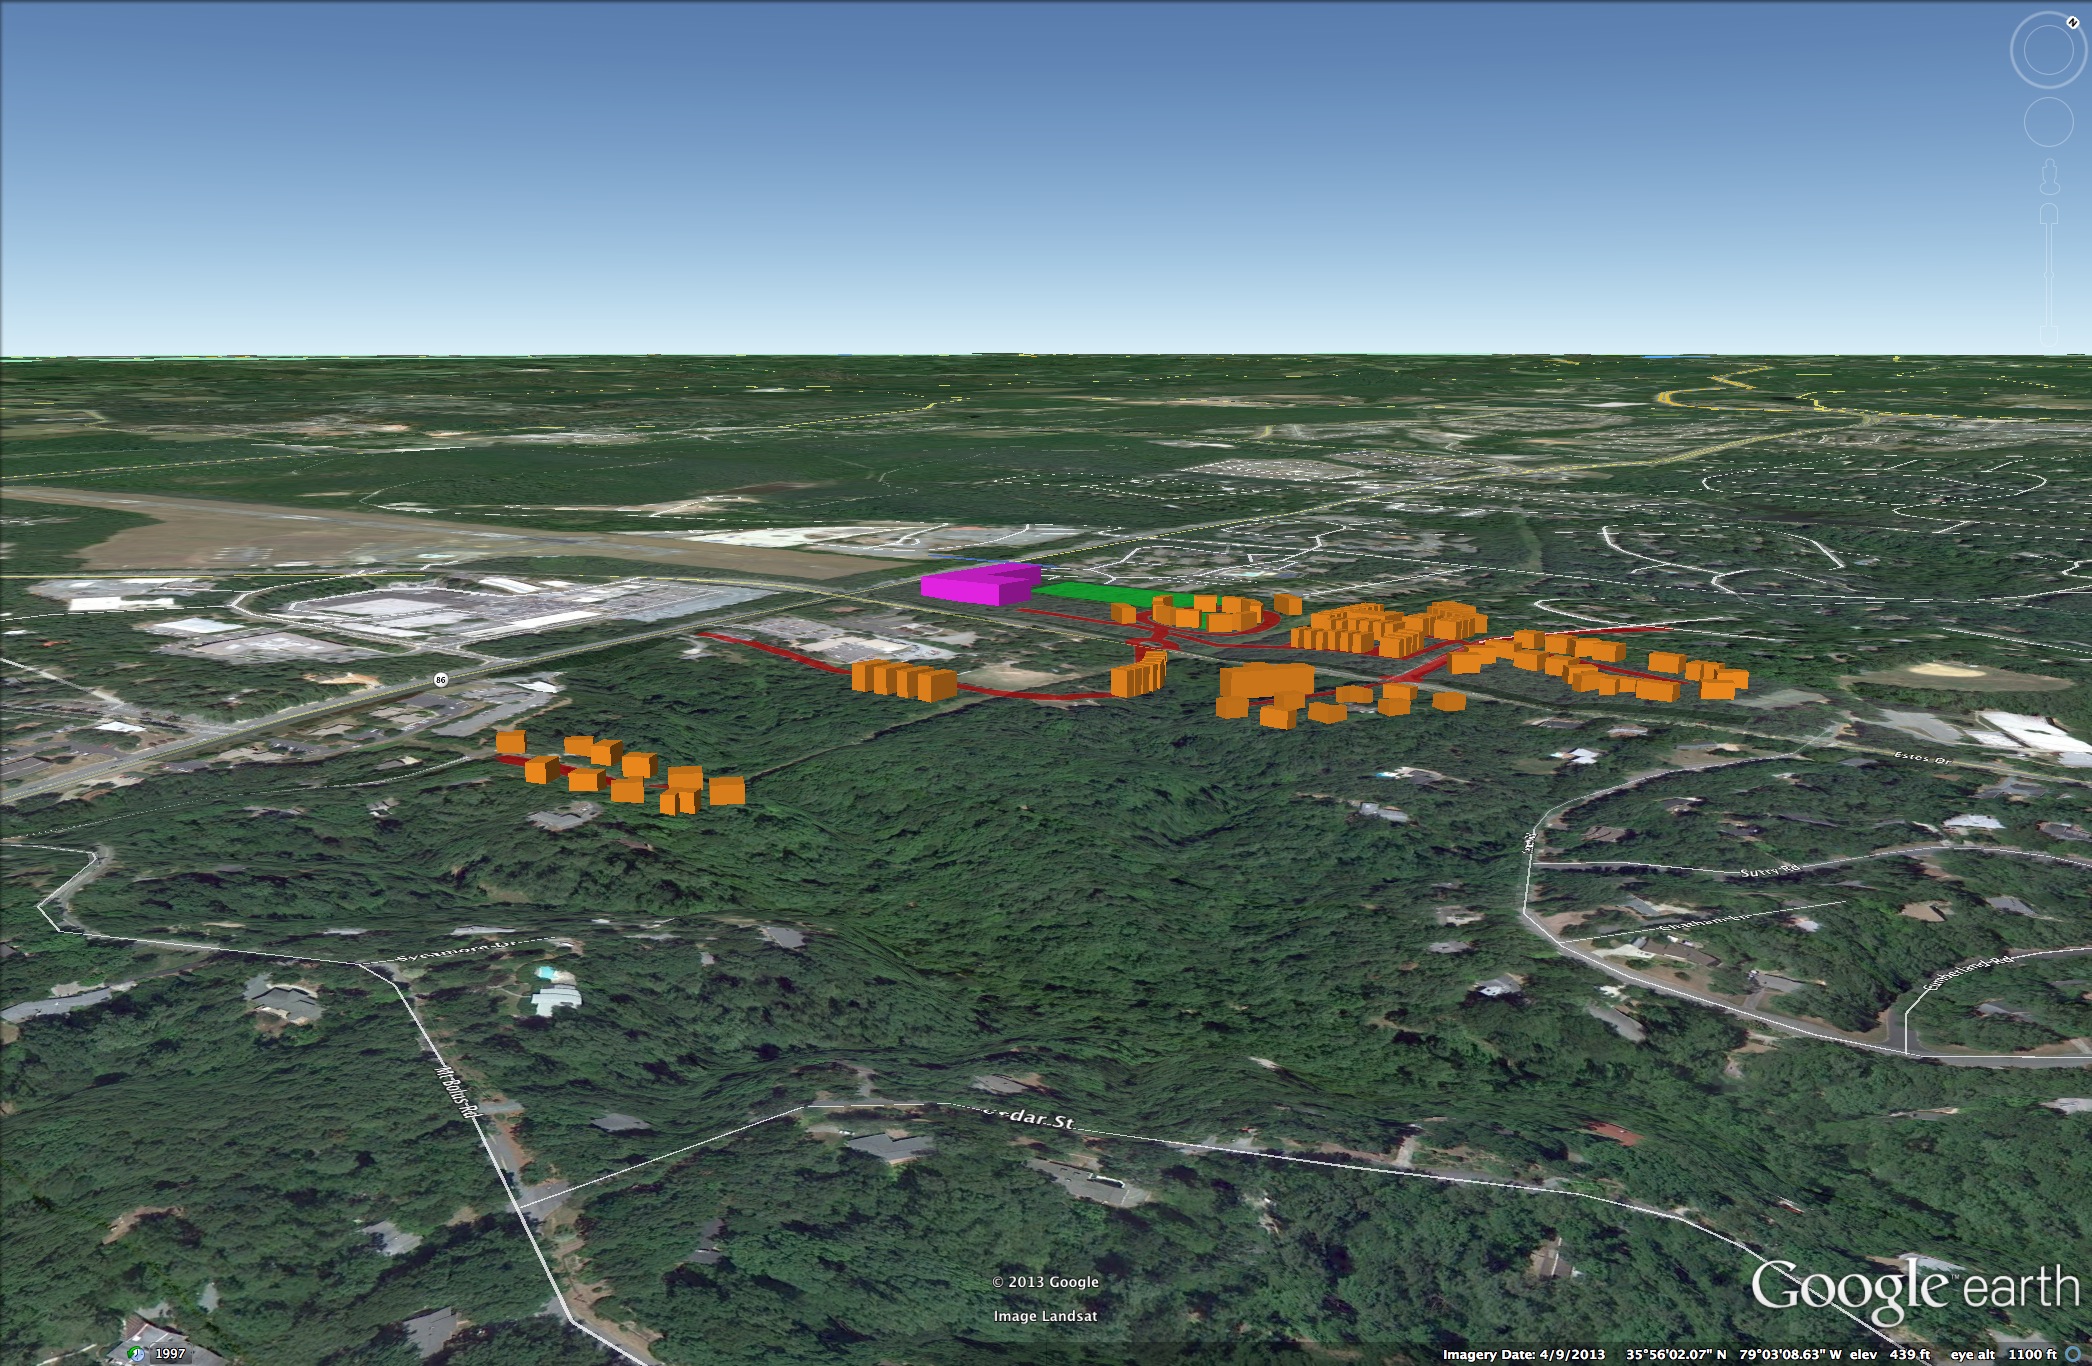The width and height of the screenshot is (2092, 1366).
Task: Click the zoom out button below slider
Action: click(x=2048, y=337)
